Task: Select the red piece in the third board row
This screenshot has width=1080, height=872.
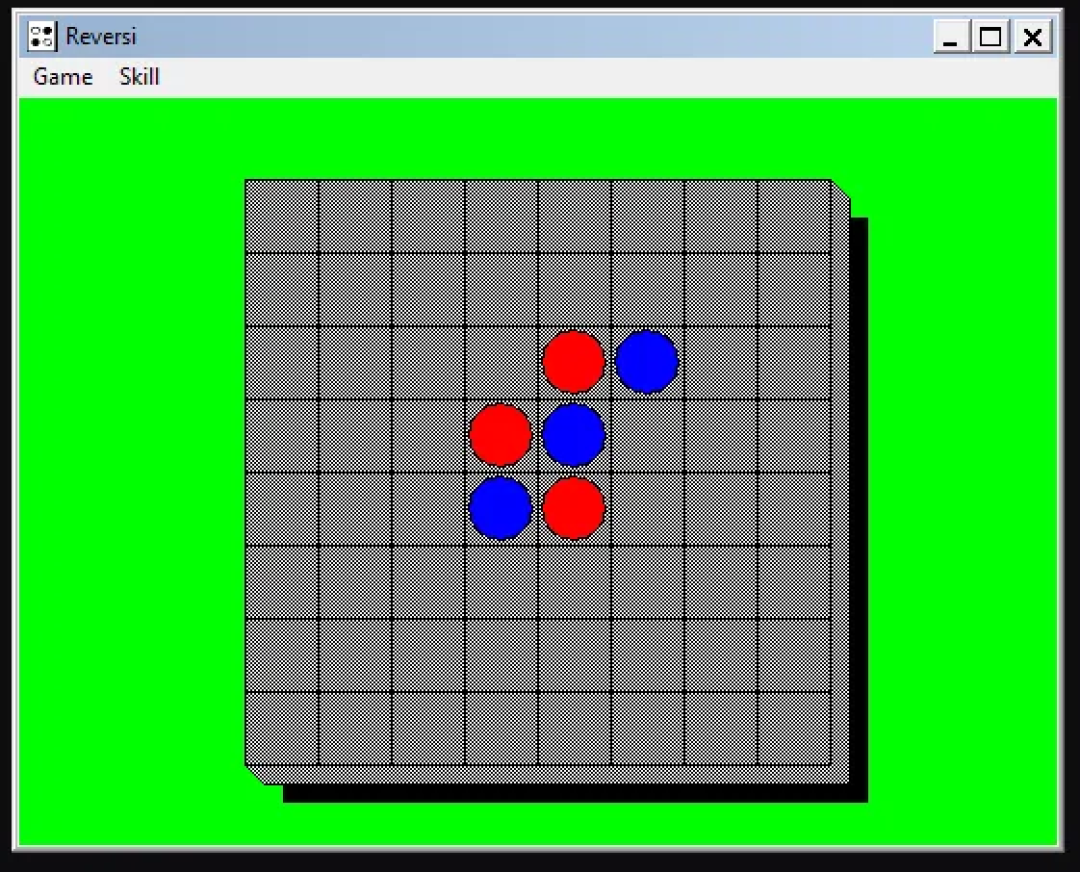Action: tap(574, 362)
